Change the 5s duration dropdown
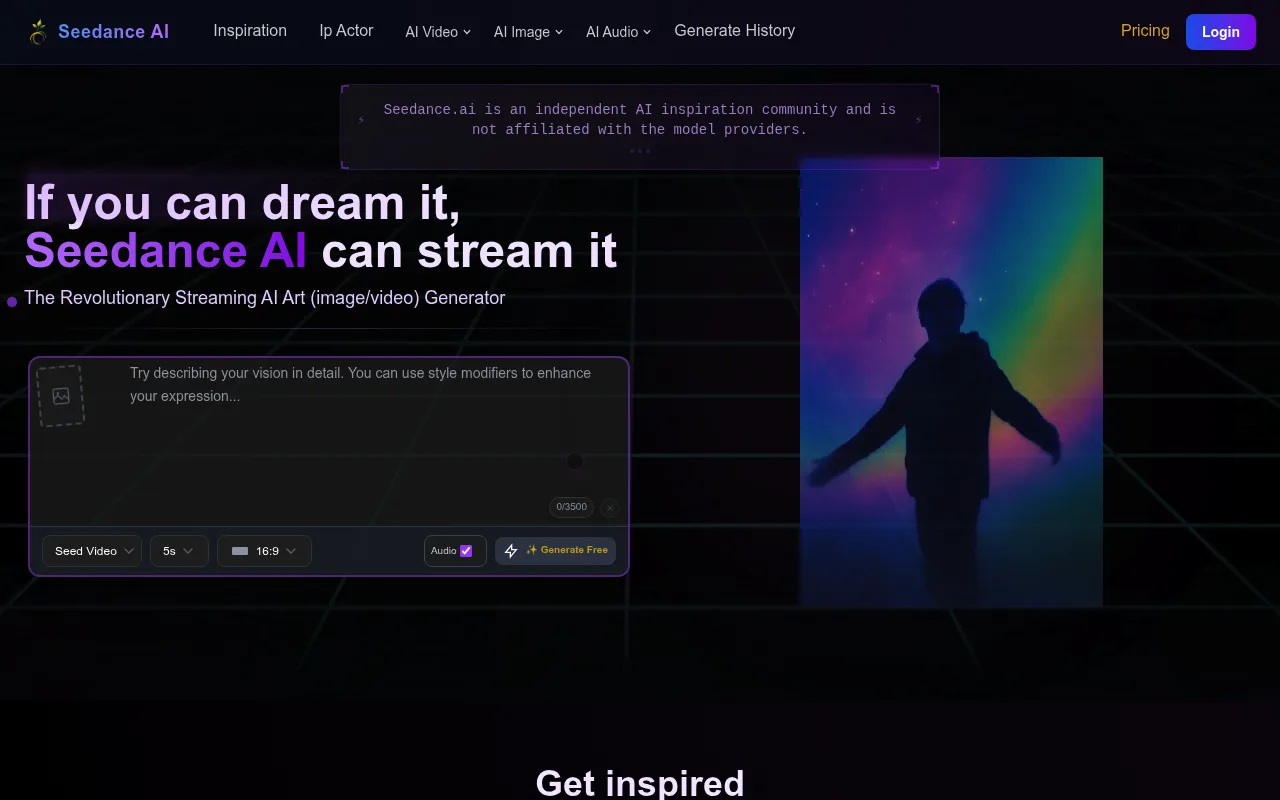This screenshot has height=800, width=1280. click(x=179, y=551)
